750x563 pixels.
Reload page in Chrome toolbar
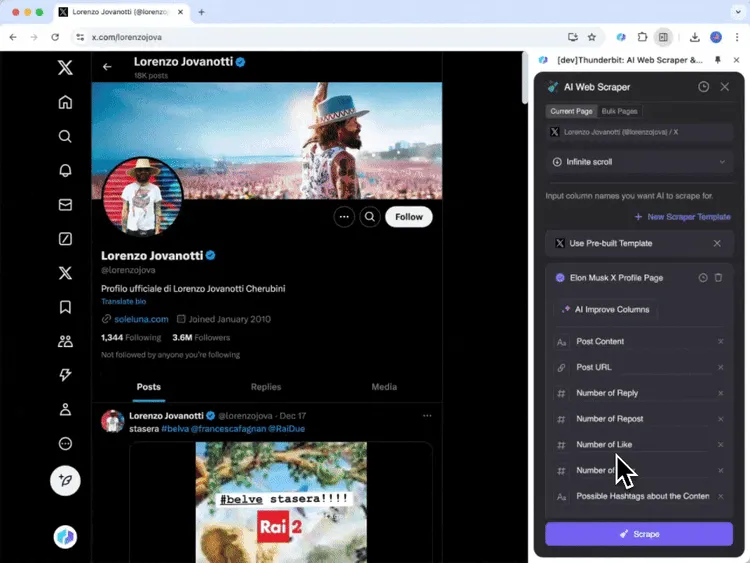tap(55, 37)
